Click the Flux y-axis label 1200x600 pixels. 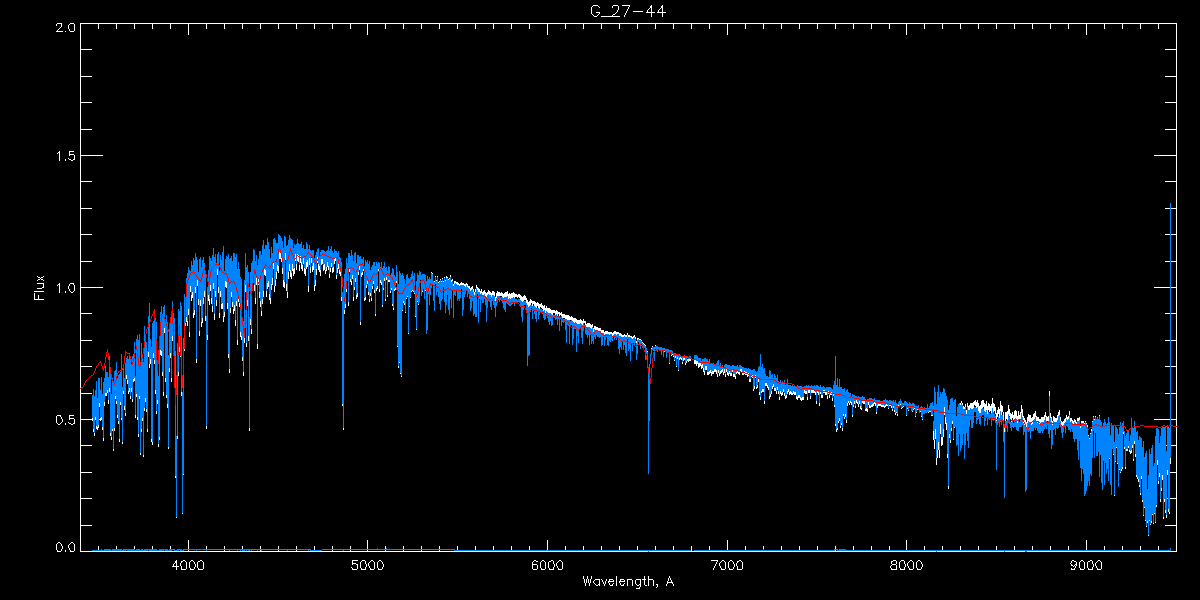tap(40, 288)
